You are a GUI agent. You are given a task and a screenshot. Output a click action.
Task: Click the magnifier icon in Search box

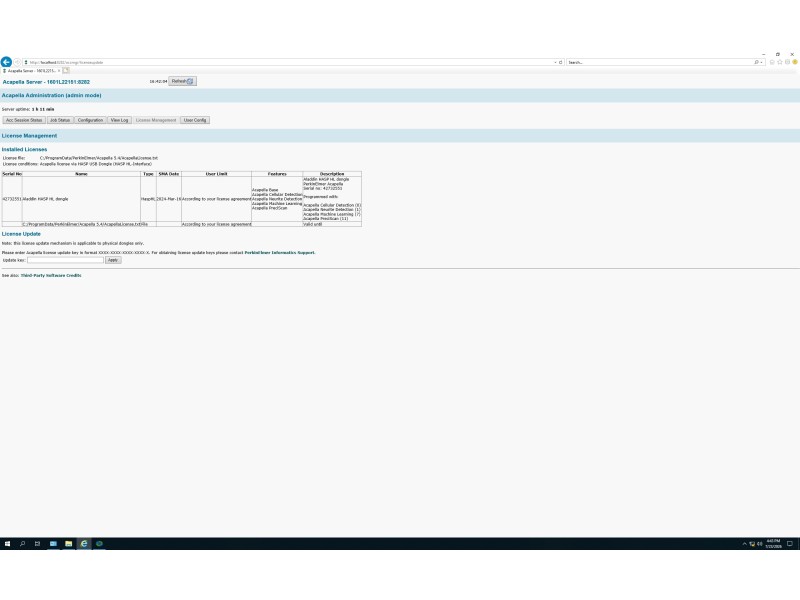[756, 62]
